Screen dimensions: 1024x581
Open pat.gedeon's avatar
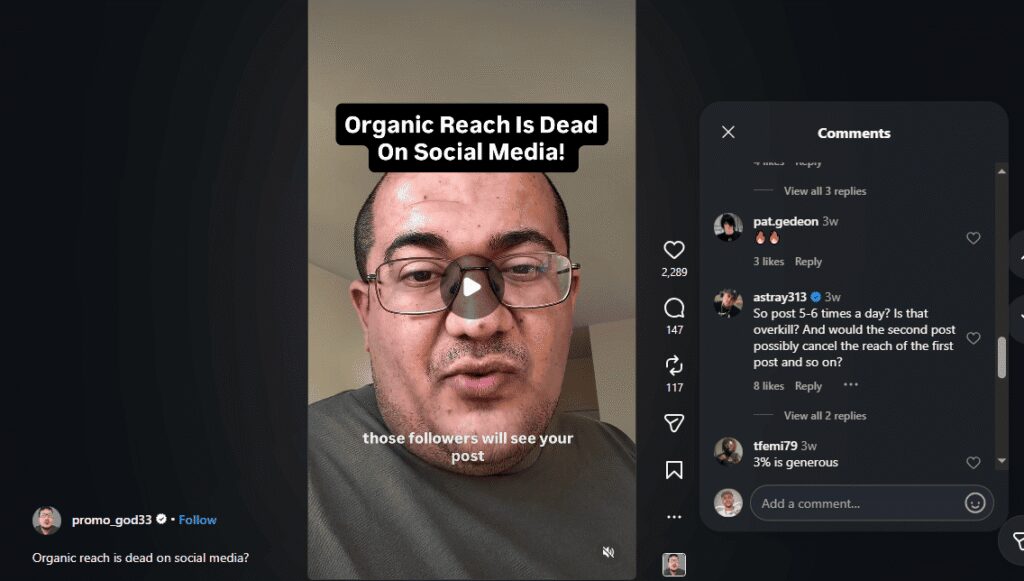click(x=728, y=227)
